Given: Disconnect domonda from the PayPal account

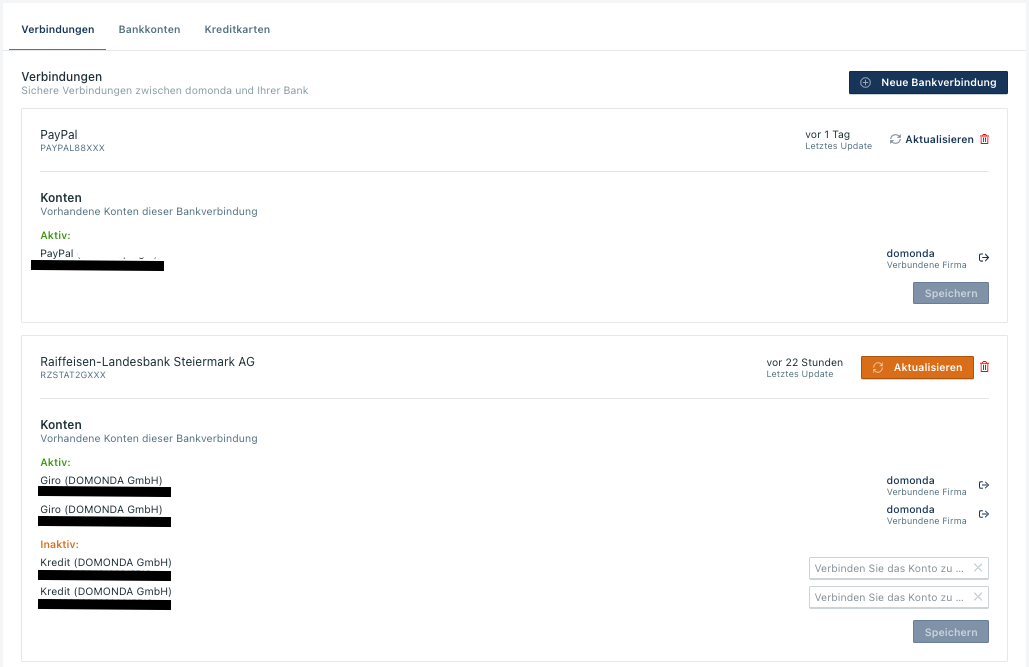Looking at the screenshot, I should pos(984,258).
